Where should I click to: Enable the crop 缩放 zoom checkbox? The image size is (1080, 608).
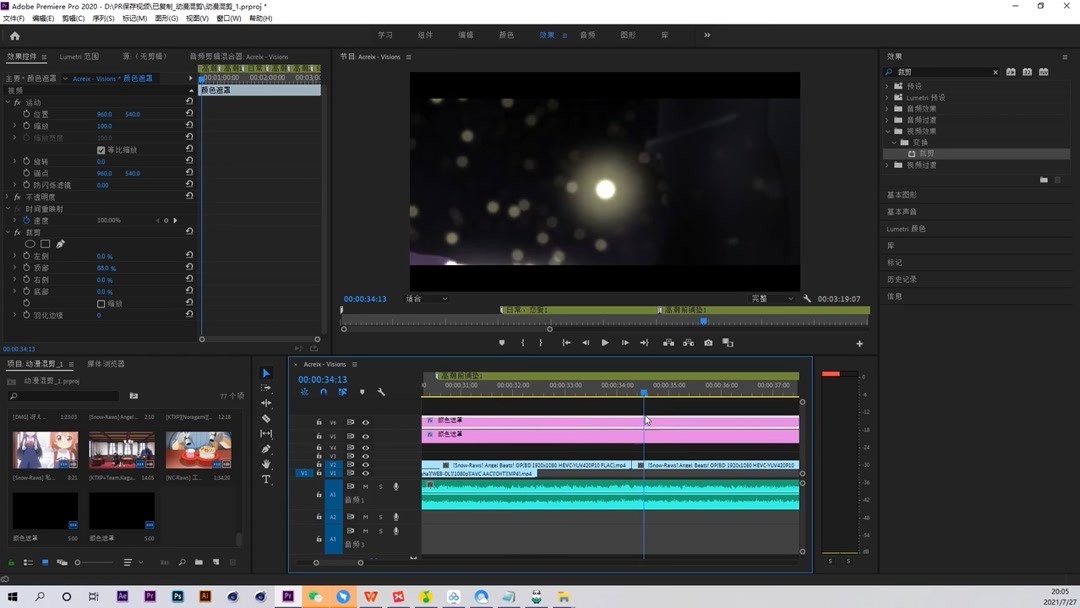coord(101,303)
